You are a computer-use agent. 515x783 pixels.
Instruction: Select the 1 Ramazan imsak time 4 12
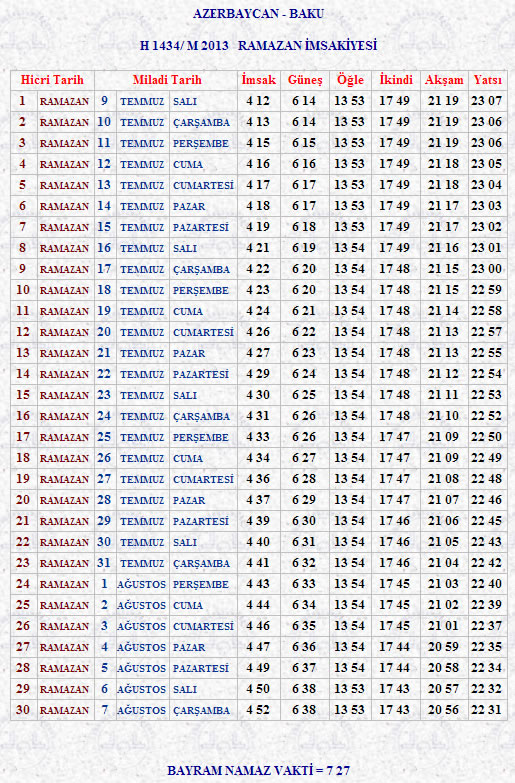click(258, 101)
